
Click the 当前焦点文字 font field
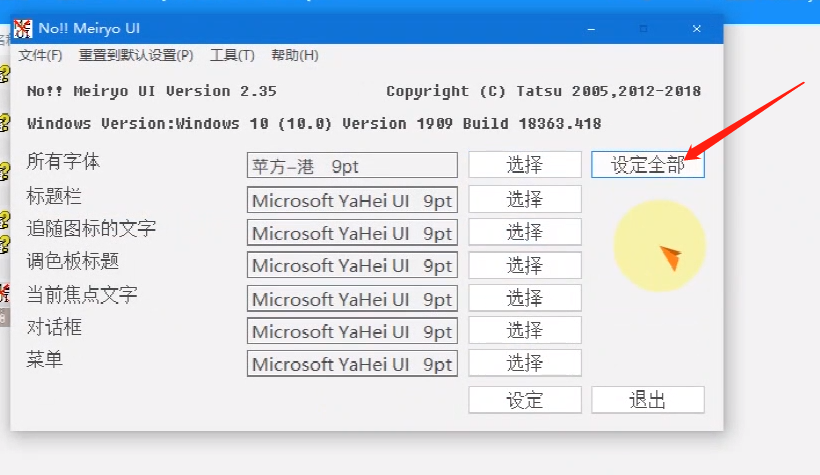pyautogui.click(x=352, y=299)
